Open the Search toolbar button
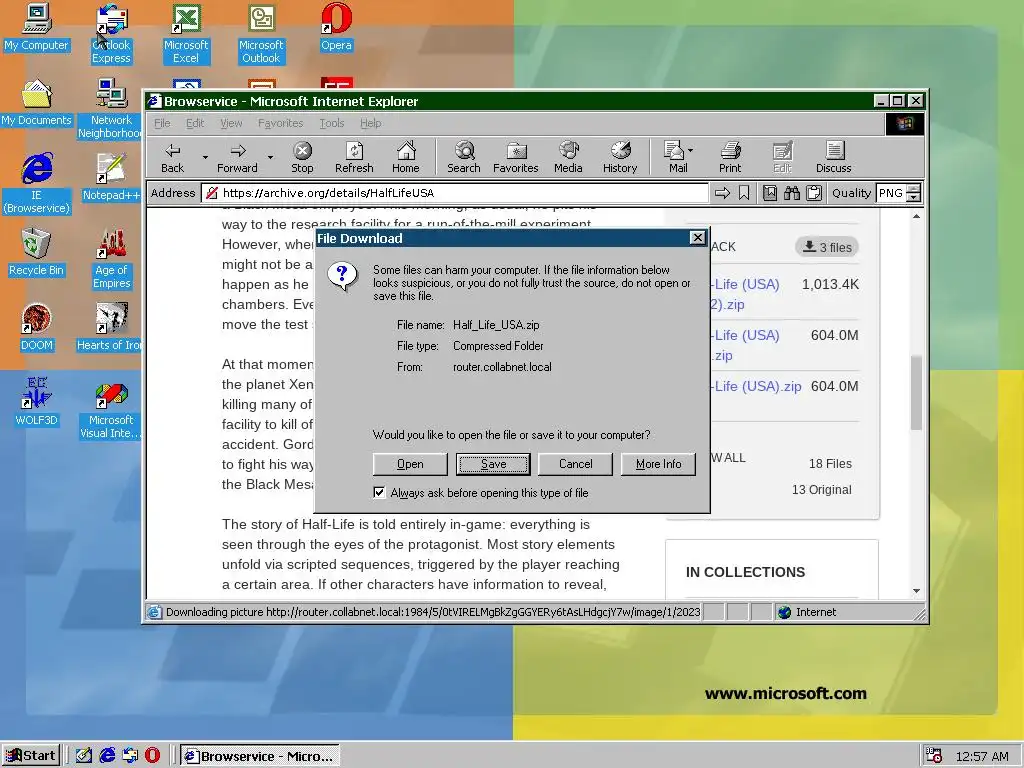 [464, 157]
